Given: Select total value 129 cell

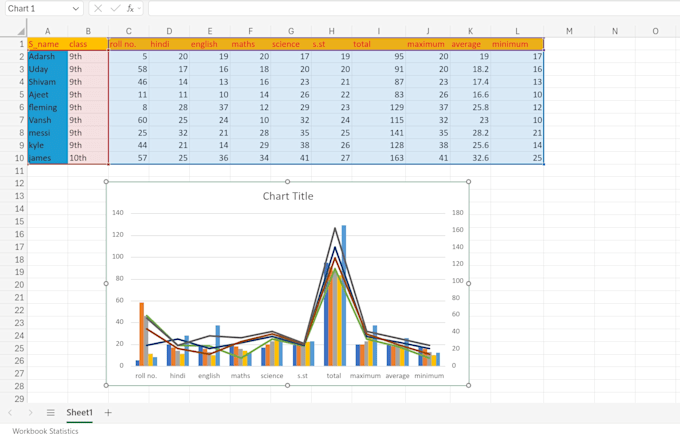Looking at the screenshot, I should 379,108.
